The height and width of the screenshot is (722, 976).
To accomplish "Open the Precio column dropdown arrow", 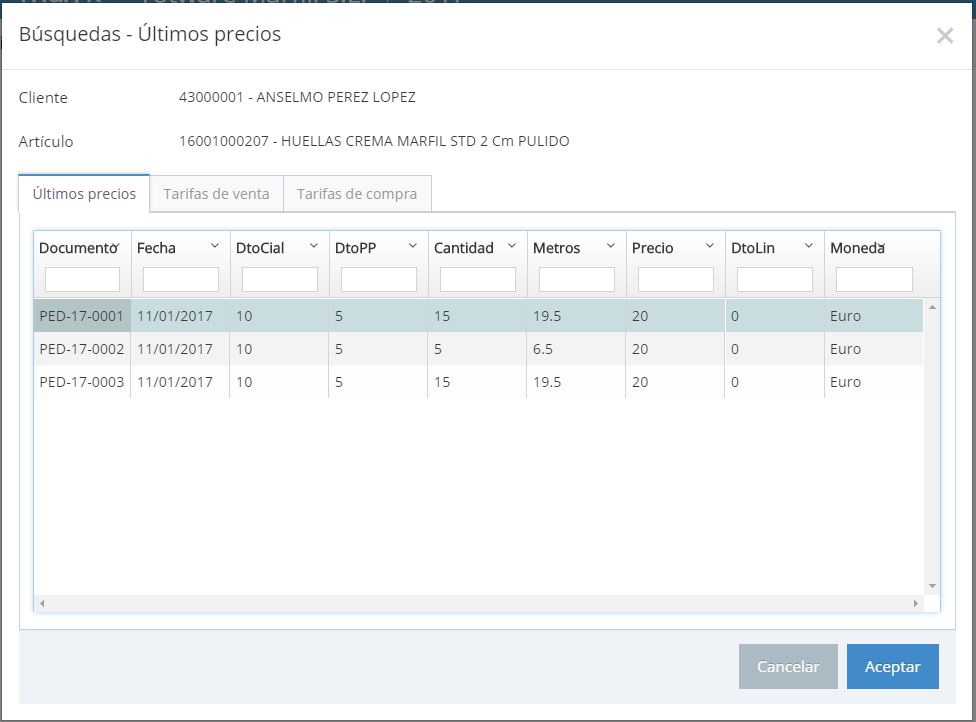I will tap(710, 246).
